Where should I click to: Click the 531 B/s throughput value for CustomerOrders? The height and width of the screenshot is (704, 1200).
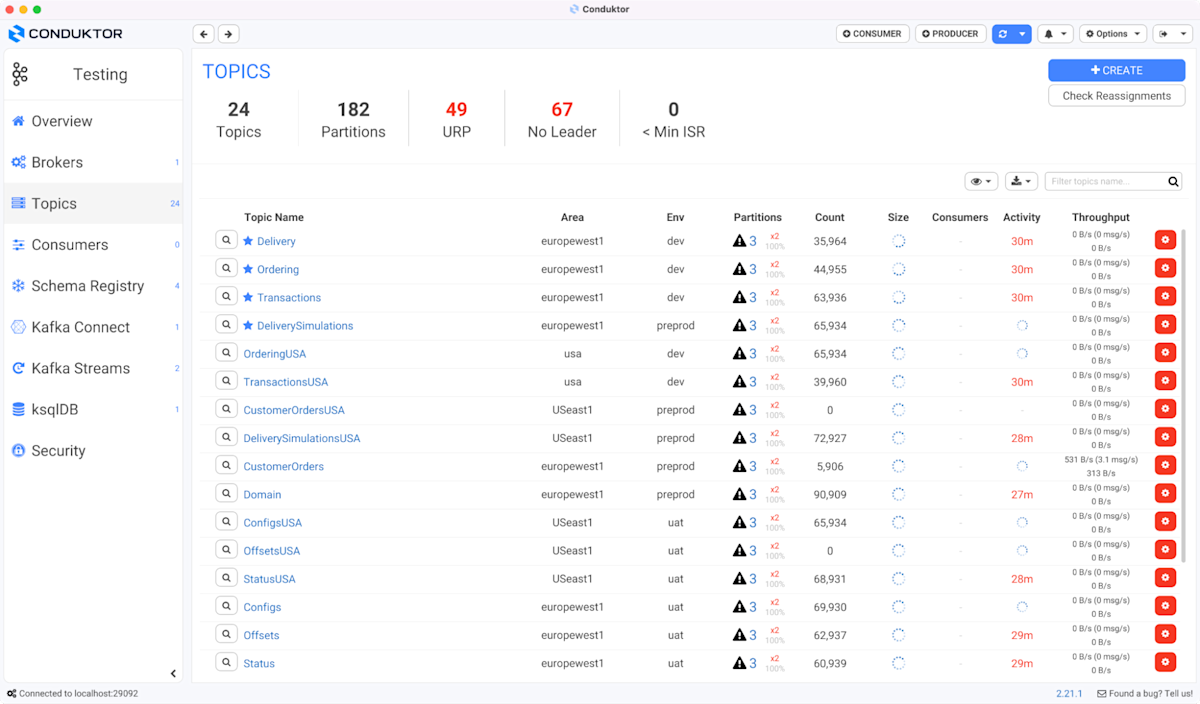(x=1100, y=460)
